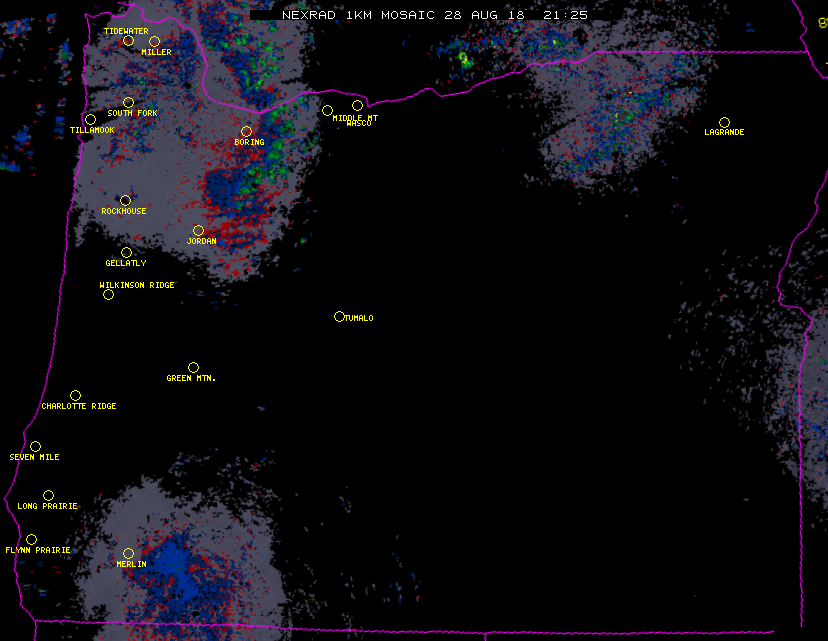Click the Gellatly station circle
The height and width of the screenshot is (641, 828).
tap(126, 252)
